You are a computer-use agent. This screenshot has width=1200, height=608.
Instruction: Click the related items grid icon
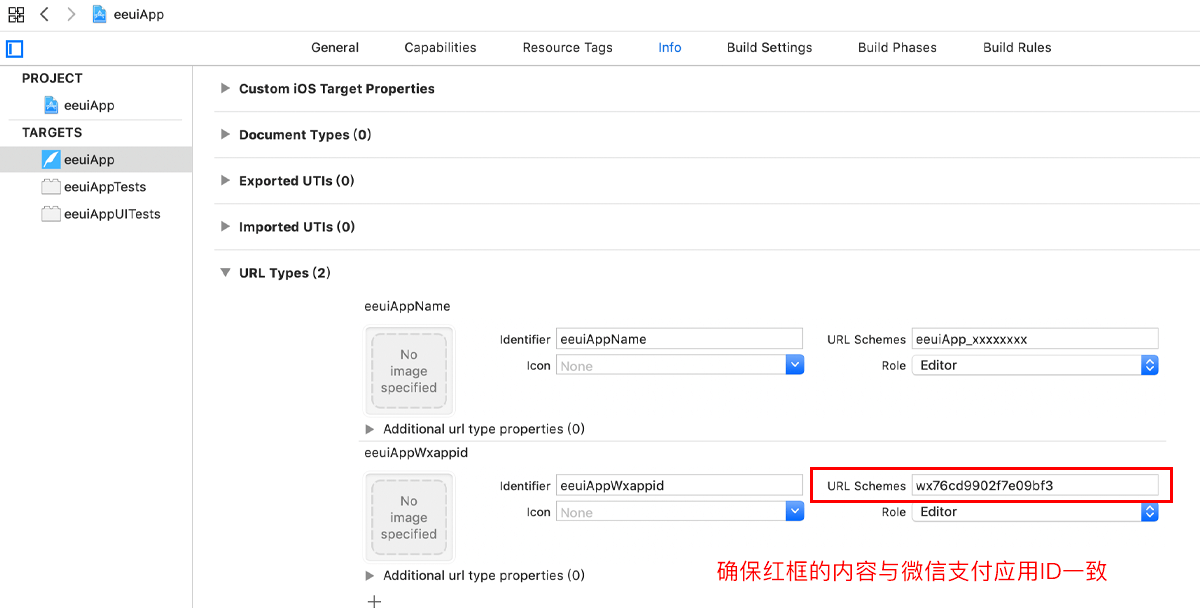click(16, 15)
